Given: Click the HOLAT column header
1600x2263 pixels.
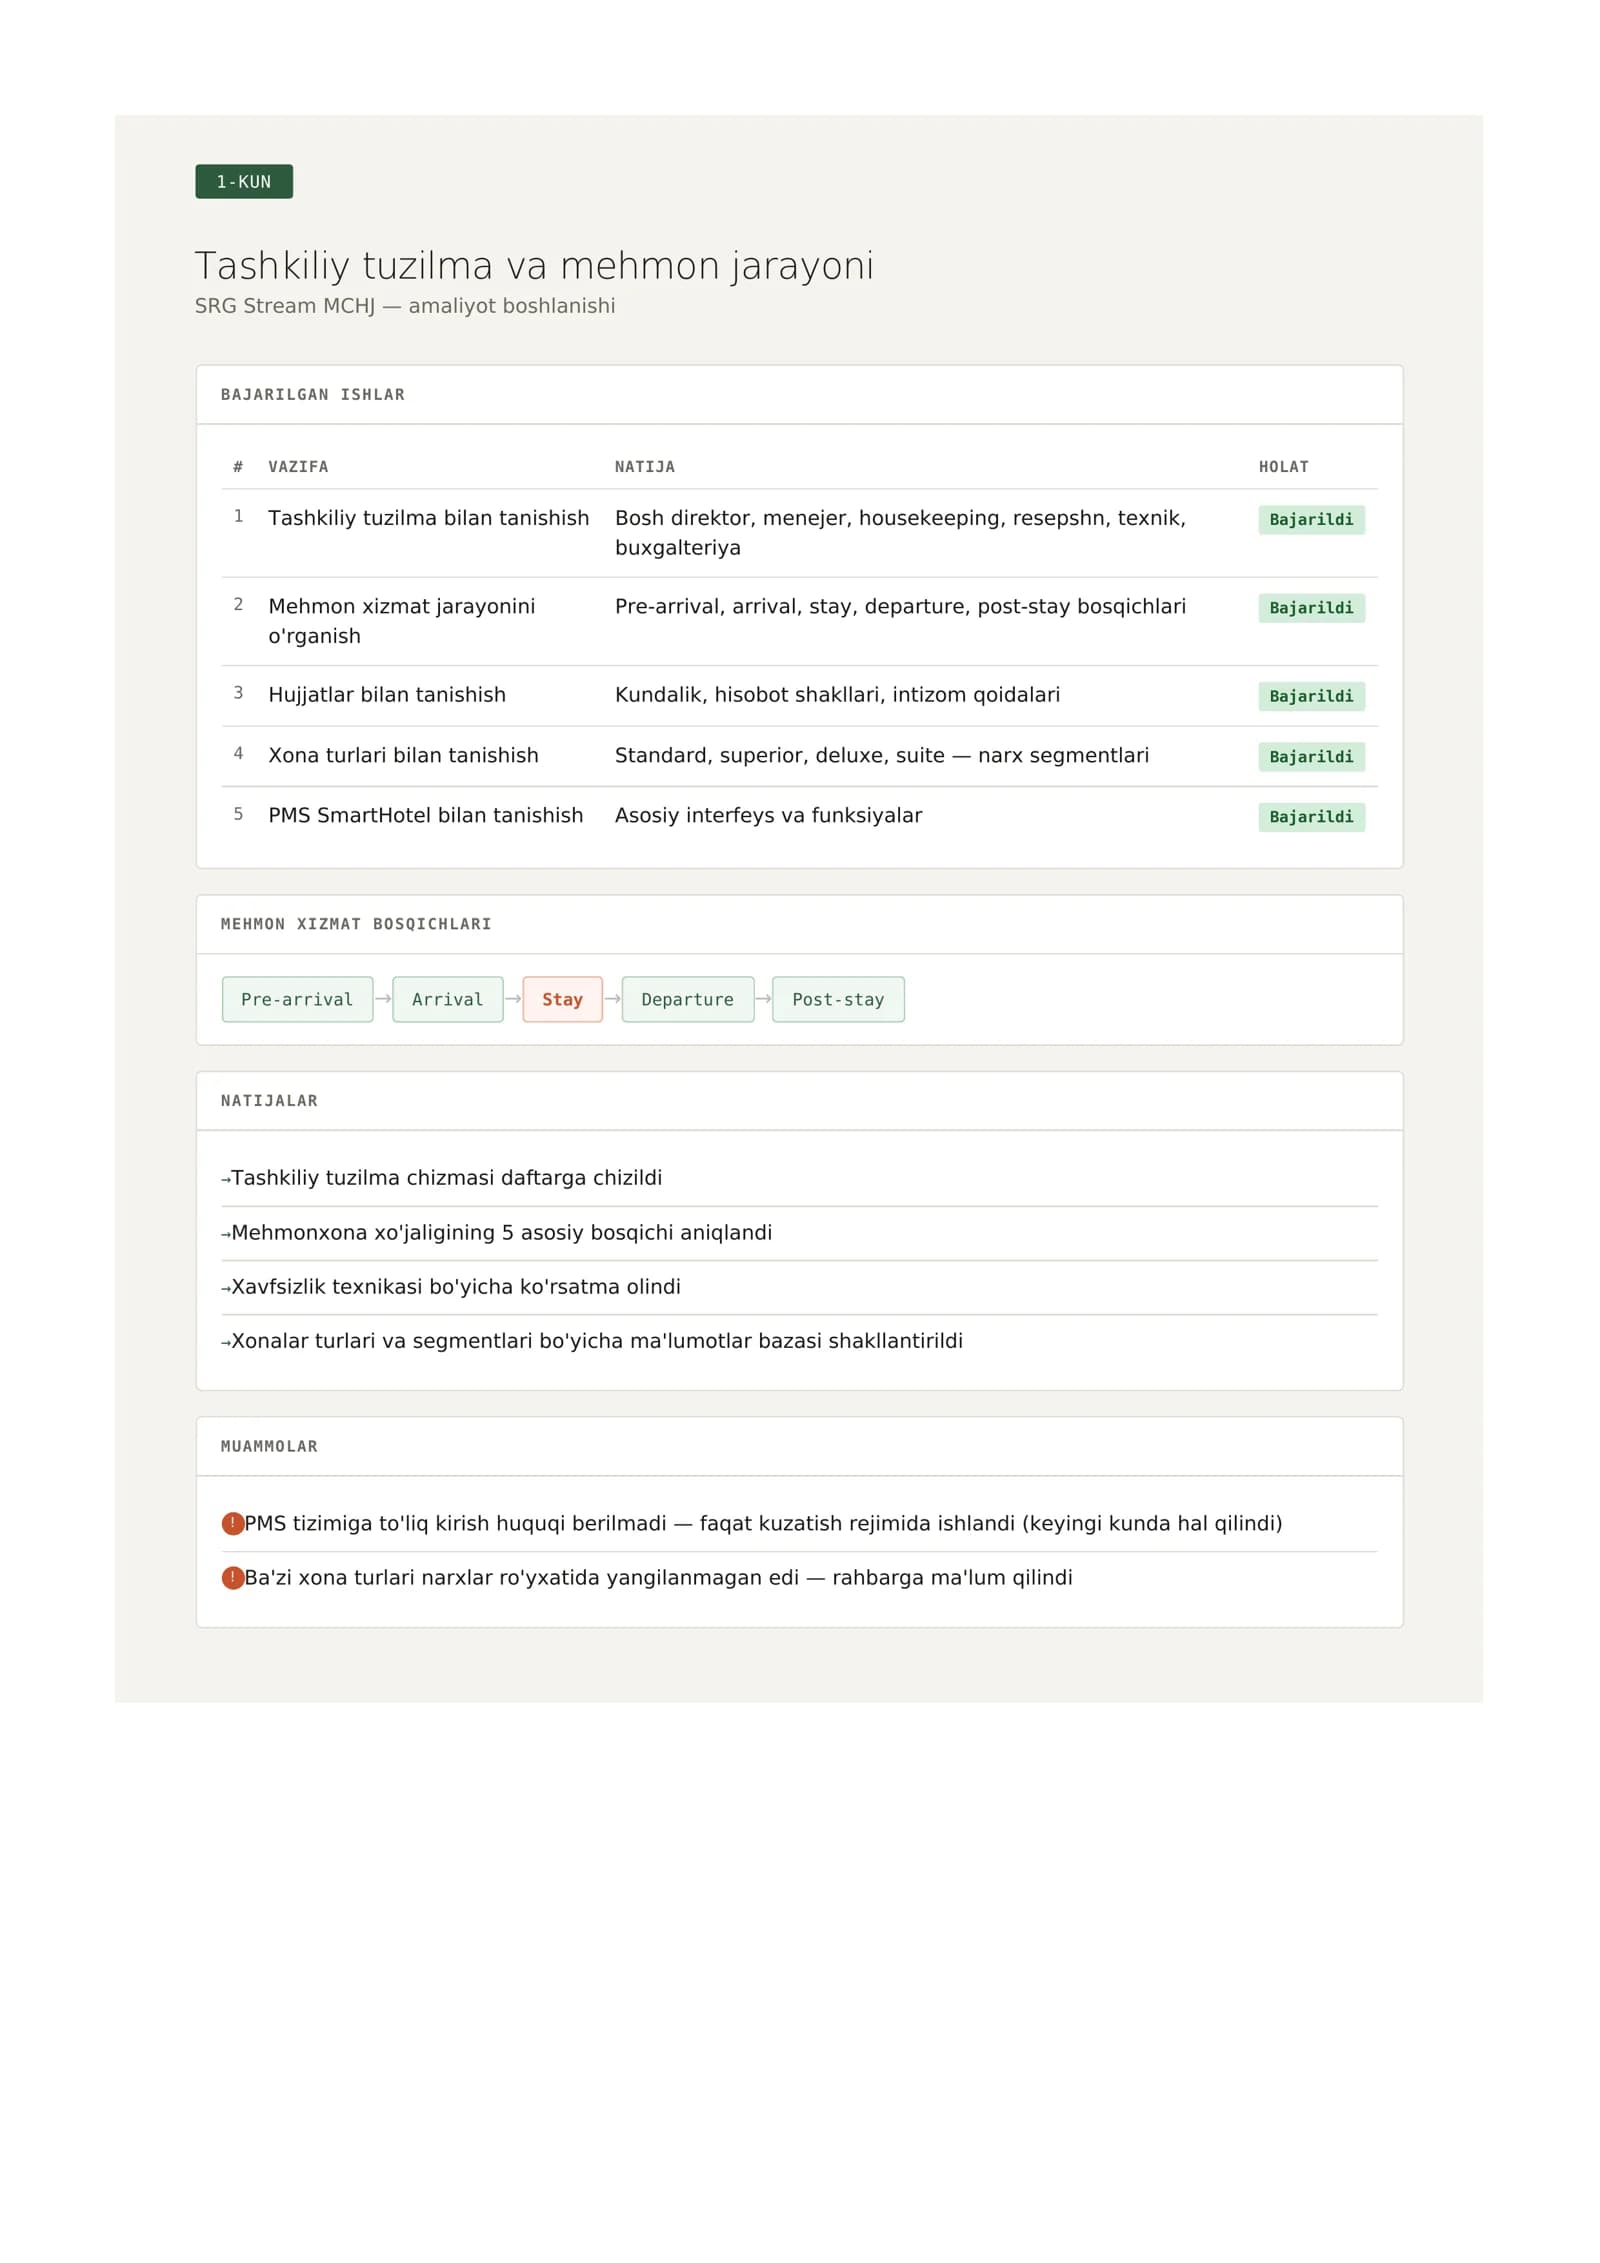Looking at the screenshot, I should point(1283,466).
